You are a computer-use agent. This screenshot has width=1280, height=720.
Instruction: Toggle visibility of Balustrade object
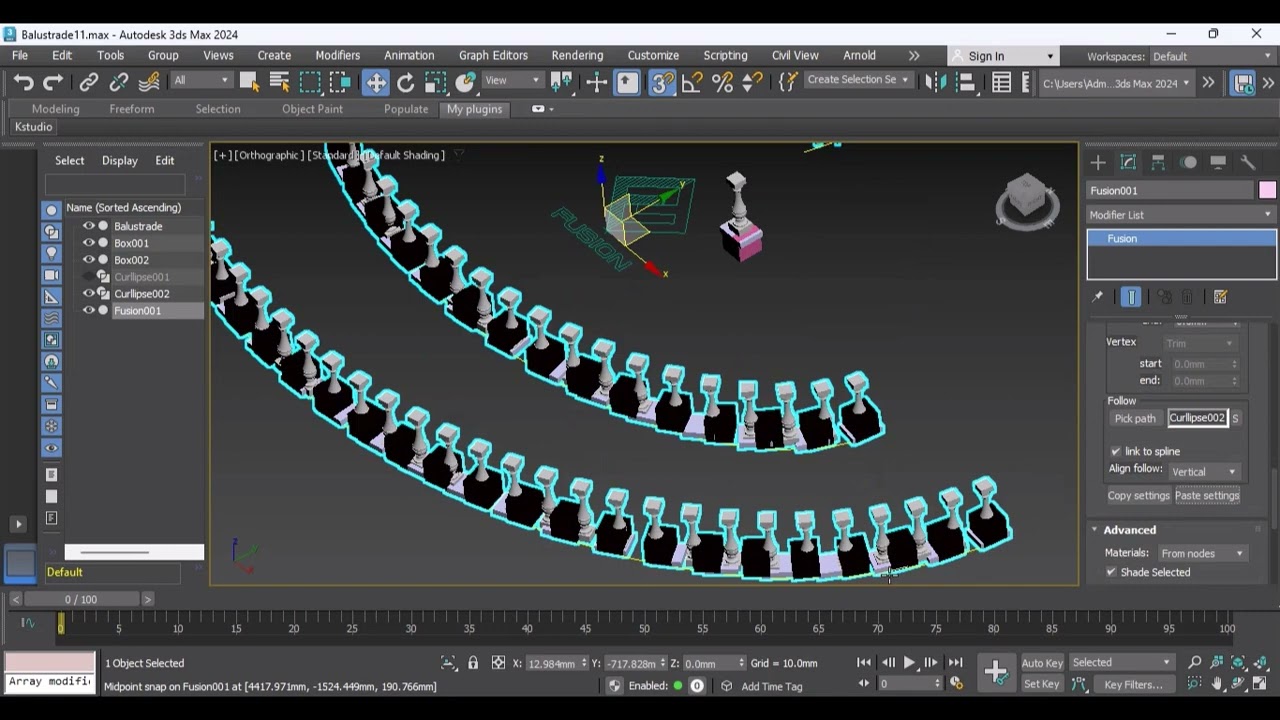coord(89,226)
